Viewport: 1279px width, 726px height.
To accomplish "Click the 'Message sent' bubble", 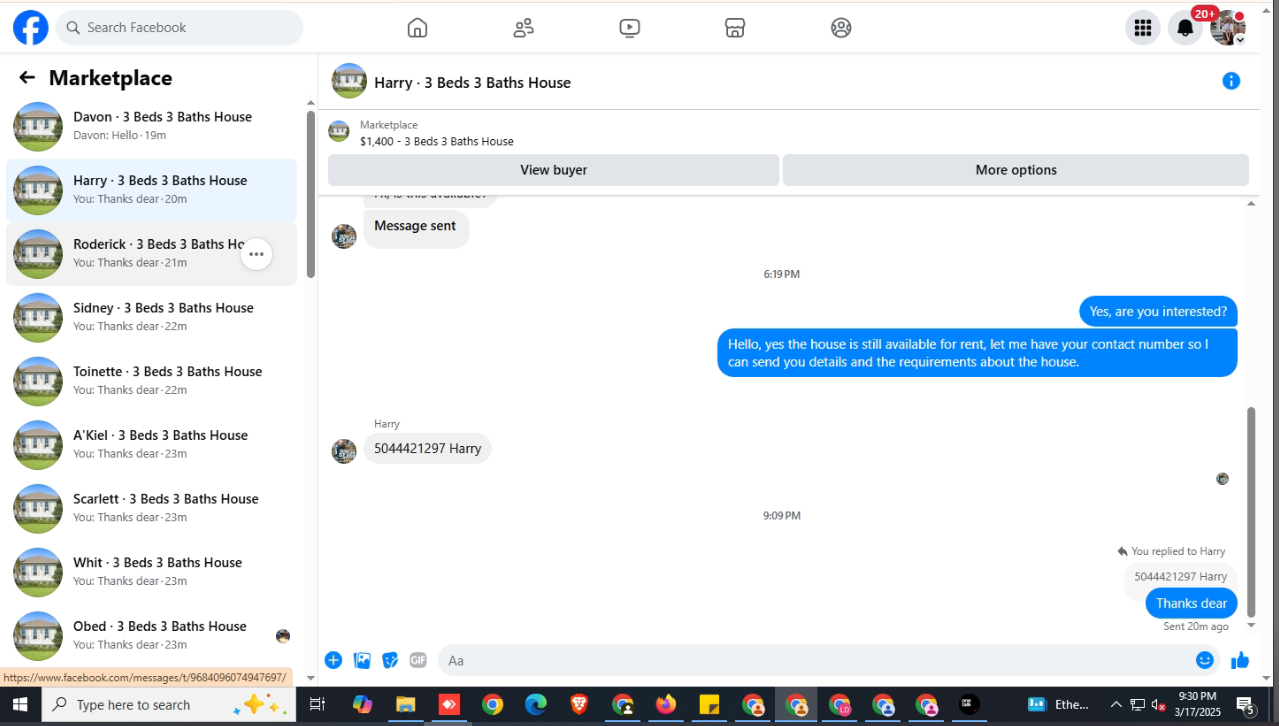I will pyautogui.click(x=415, y=226).
